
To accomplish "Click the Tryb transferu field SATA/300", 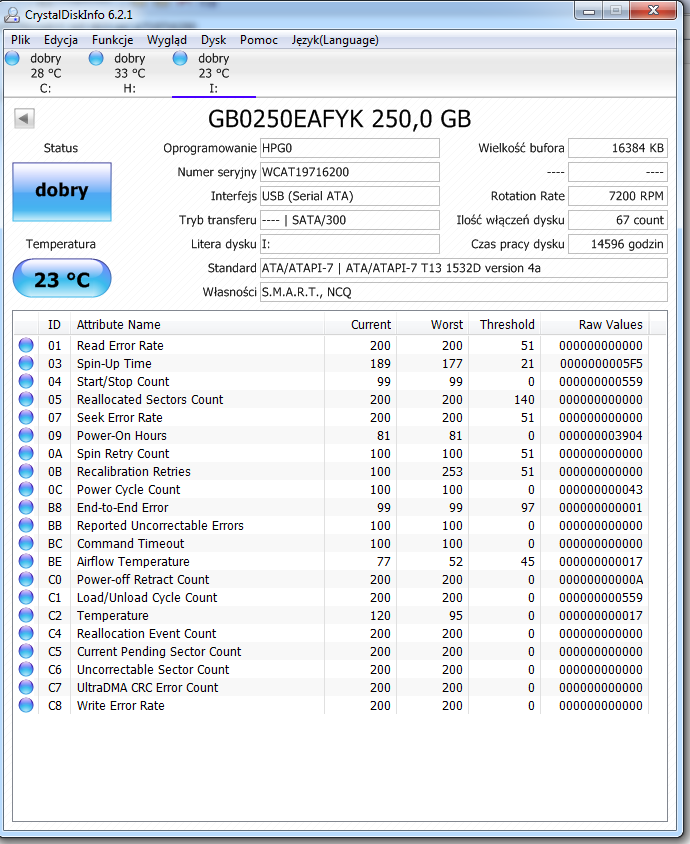I will (x=350, y=220).
